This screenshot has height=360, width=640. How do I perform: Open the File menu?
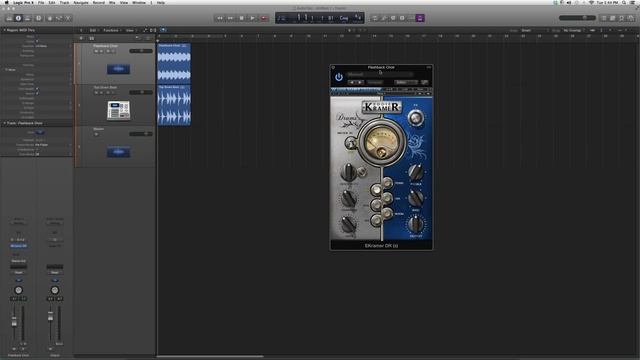click(41, 2)
